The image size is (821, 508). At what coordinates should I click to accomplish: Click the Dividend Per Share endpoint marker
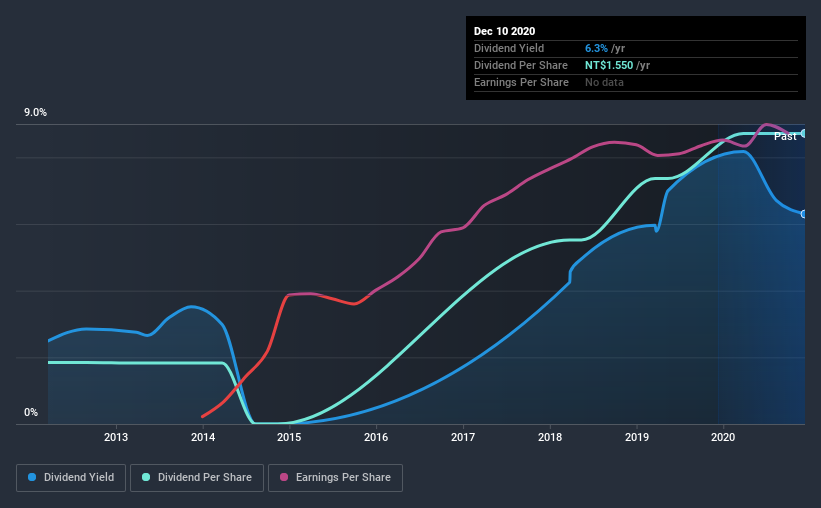click(804, 134)
